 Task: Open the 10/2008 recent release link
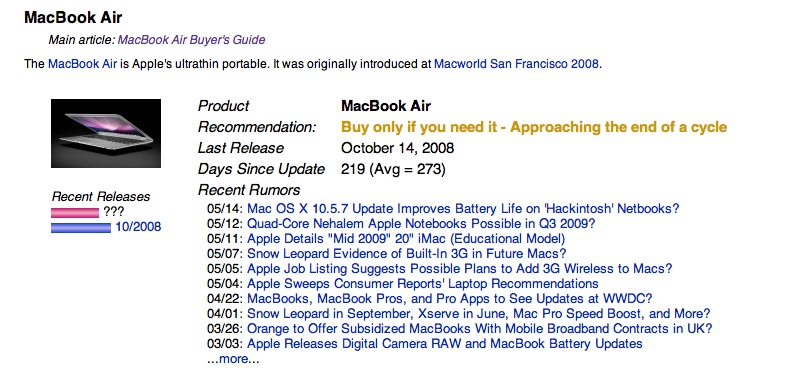coord(138,227)
